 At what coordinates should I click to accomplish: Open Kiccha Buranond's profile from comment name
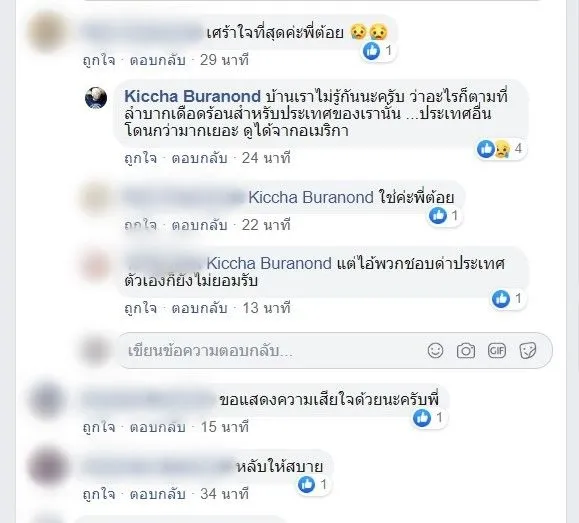[192, 96]
